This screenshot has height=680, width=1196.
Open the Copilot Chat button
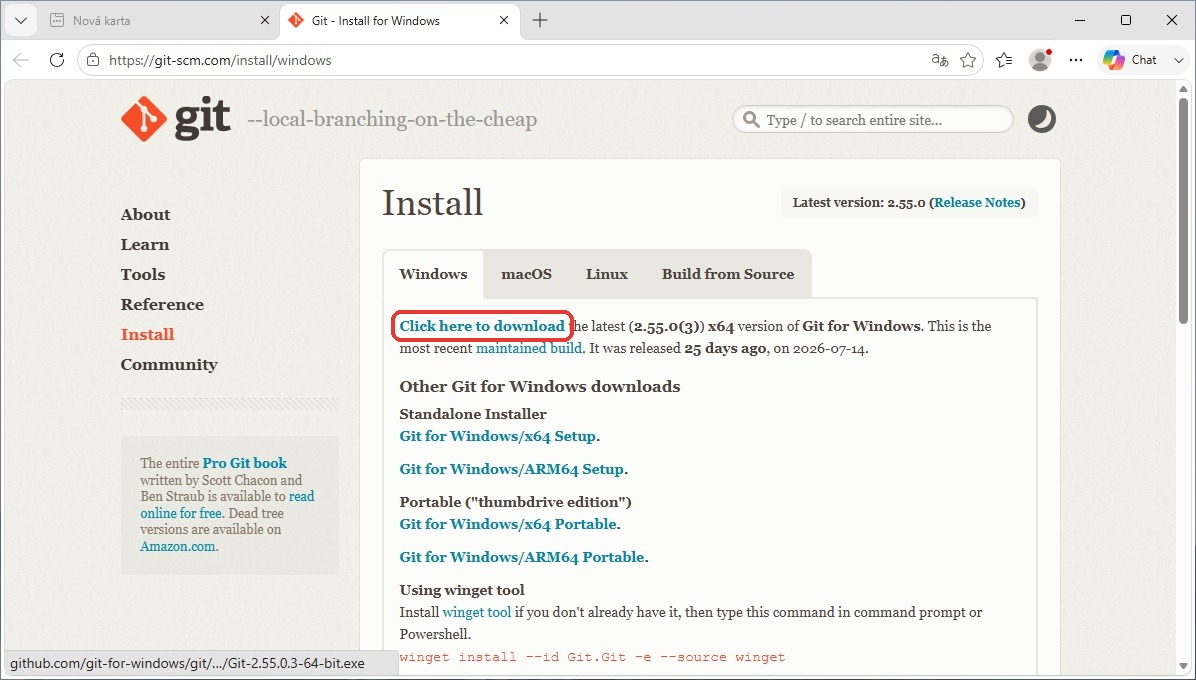pos(1130,60)
